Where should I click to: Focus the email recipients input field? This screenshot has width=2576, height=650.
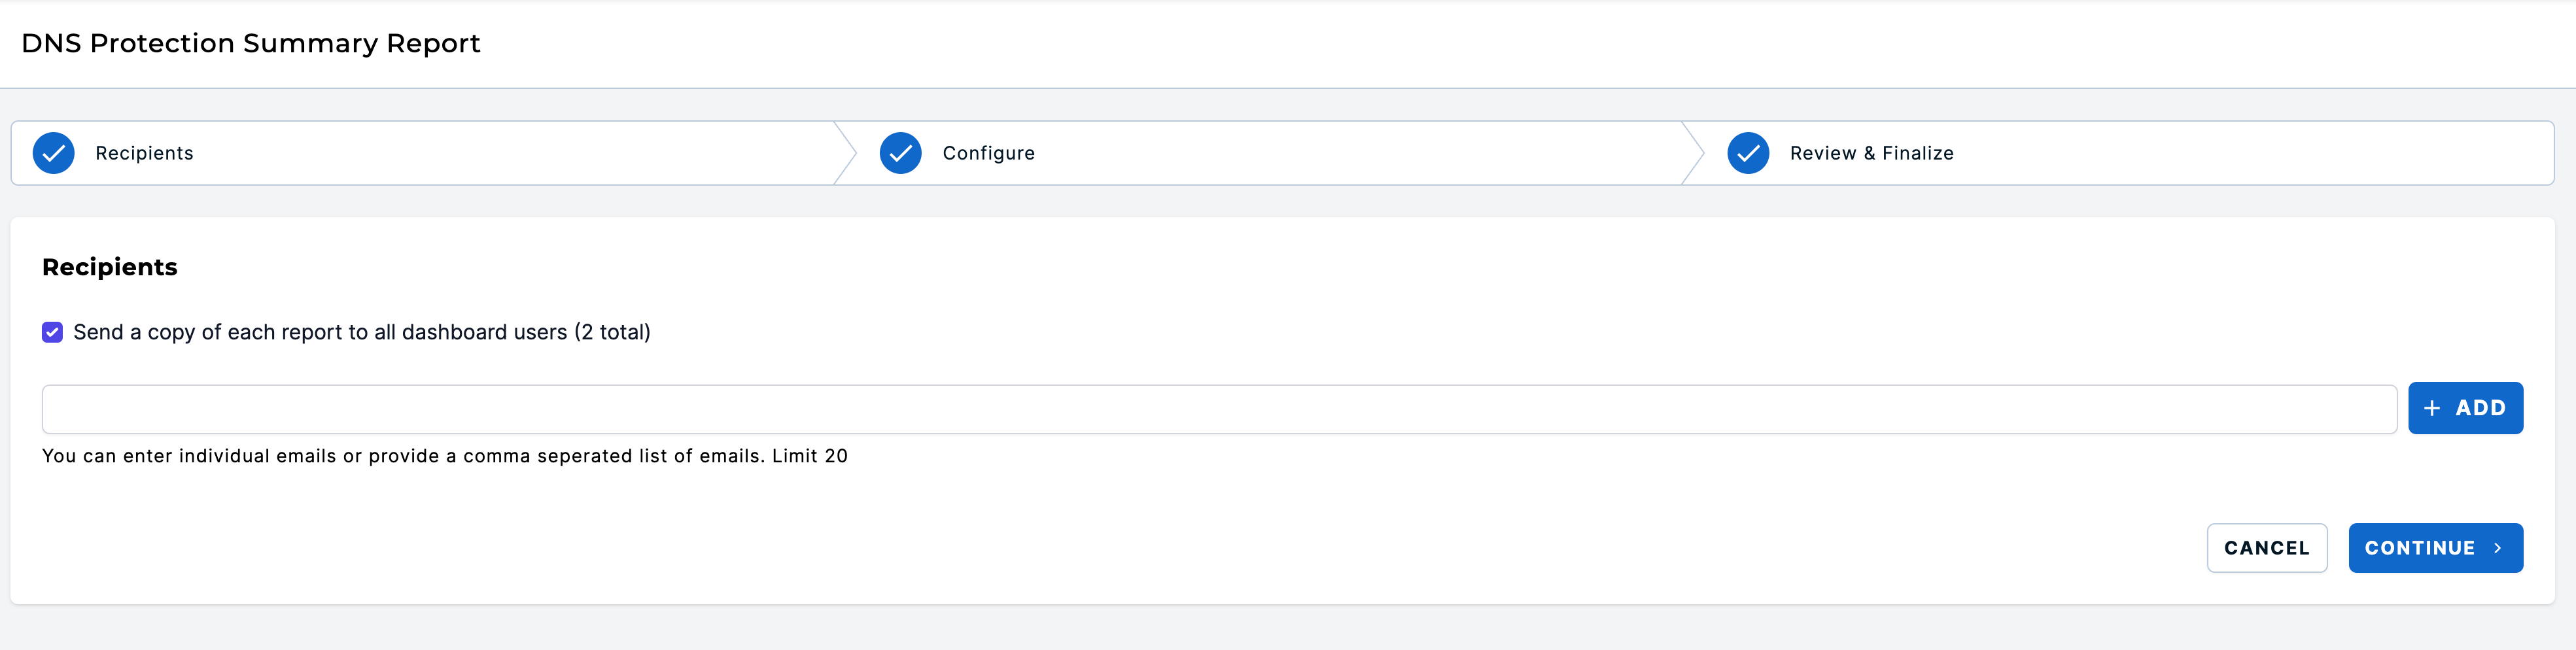click(1219, 409)
